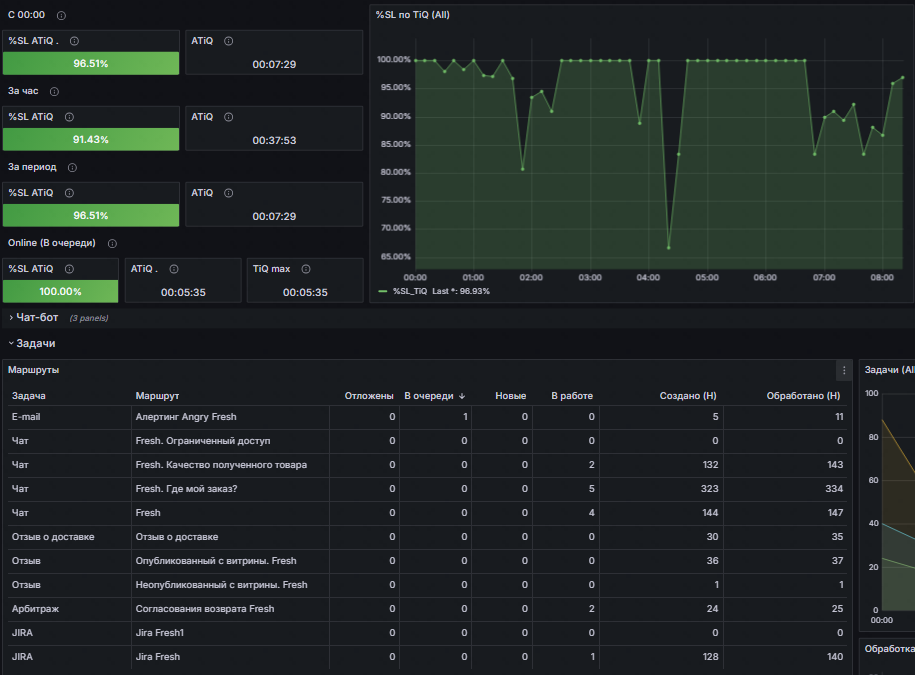Click the info icon next to За час
915x675 pixels.
[54, 91]
